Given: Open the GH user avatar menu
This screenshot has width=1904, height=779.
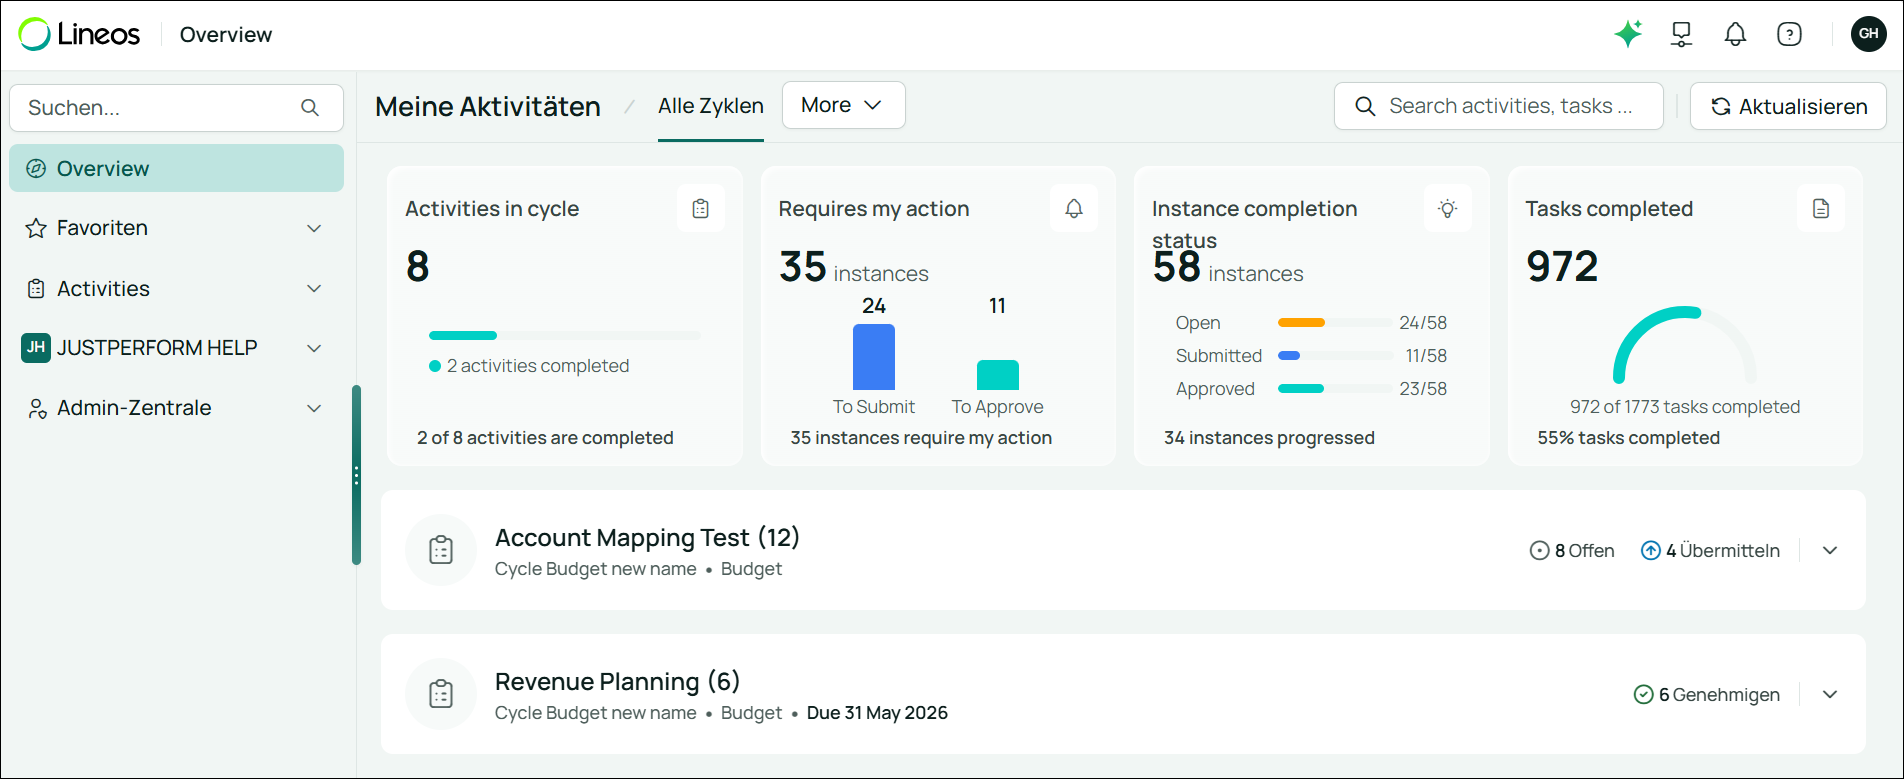Looking at the screenshot, I should (x=1868, y=34).
